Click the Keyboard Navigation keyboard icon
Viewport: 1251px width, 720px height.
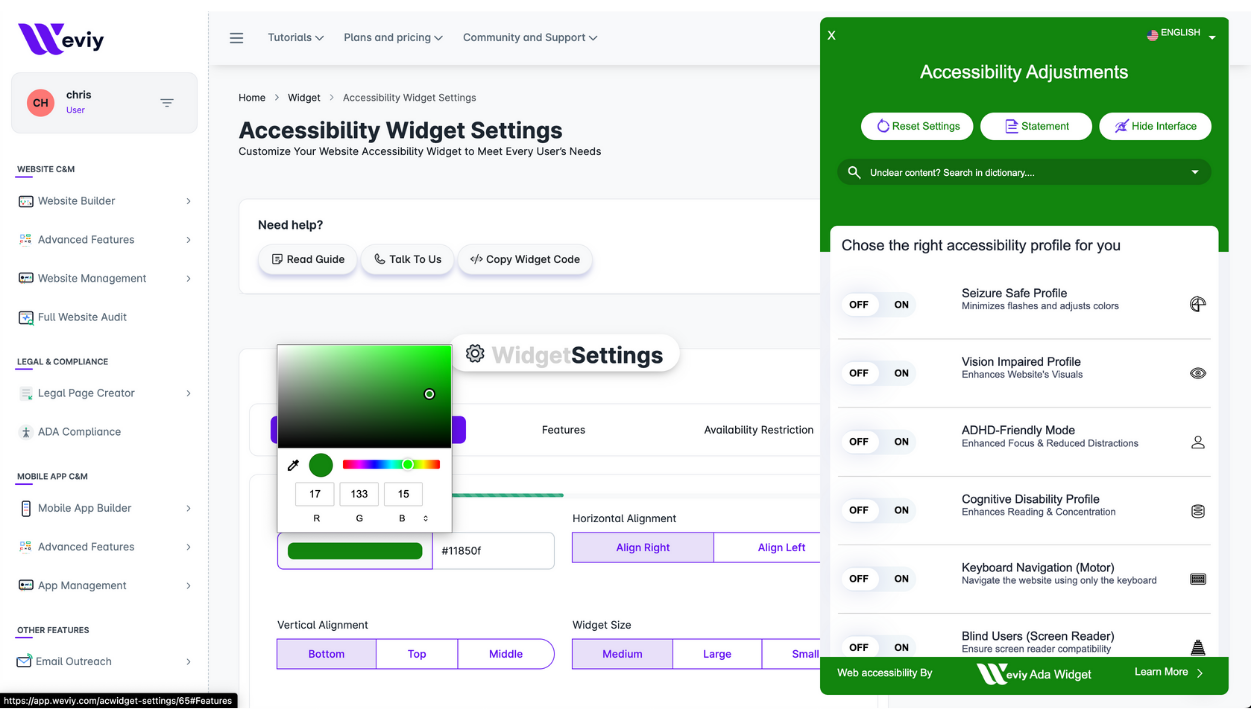coord(1197,579)
